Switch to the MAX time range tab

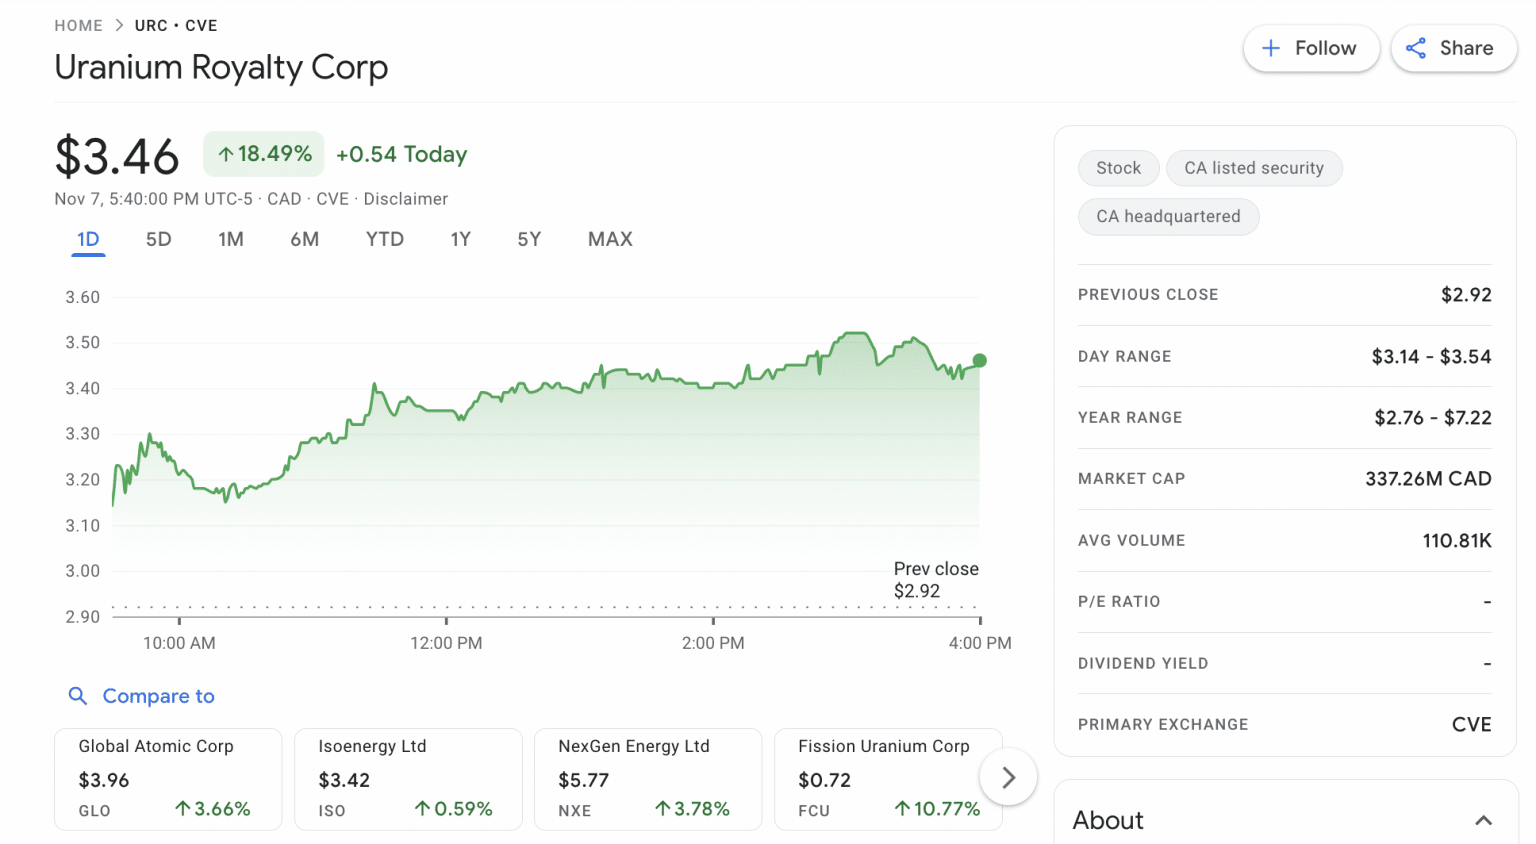(610, 239)
